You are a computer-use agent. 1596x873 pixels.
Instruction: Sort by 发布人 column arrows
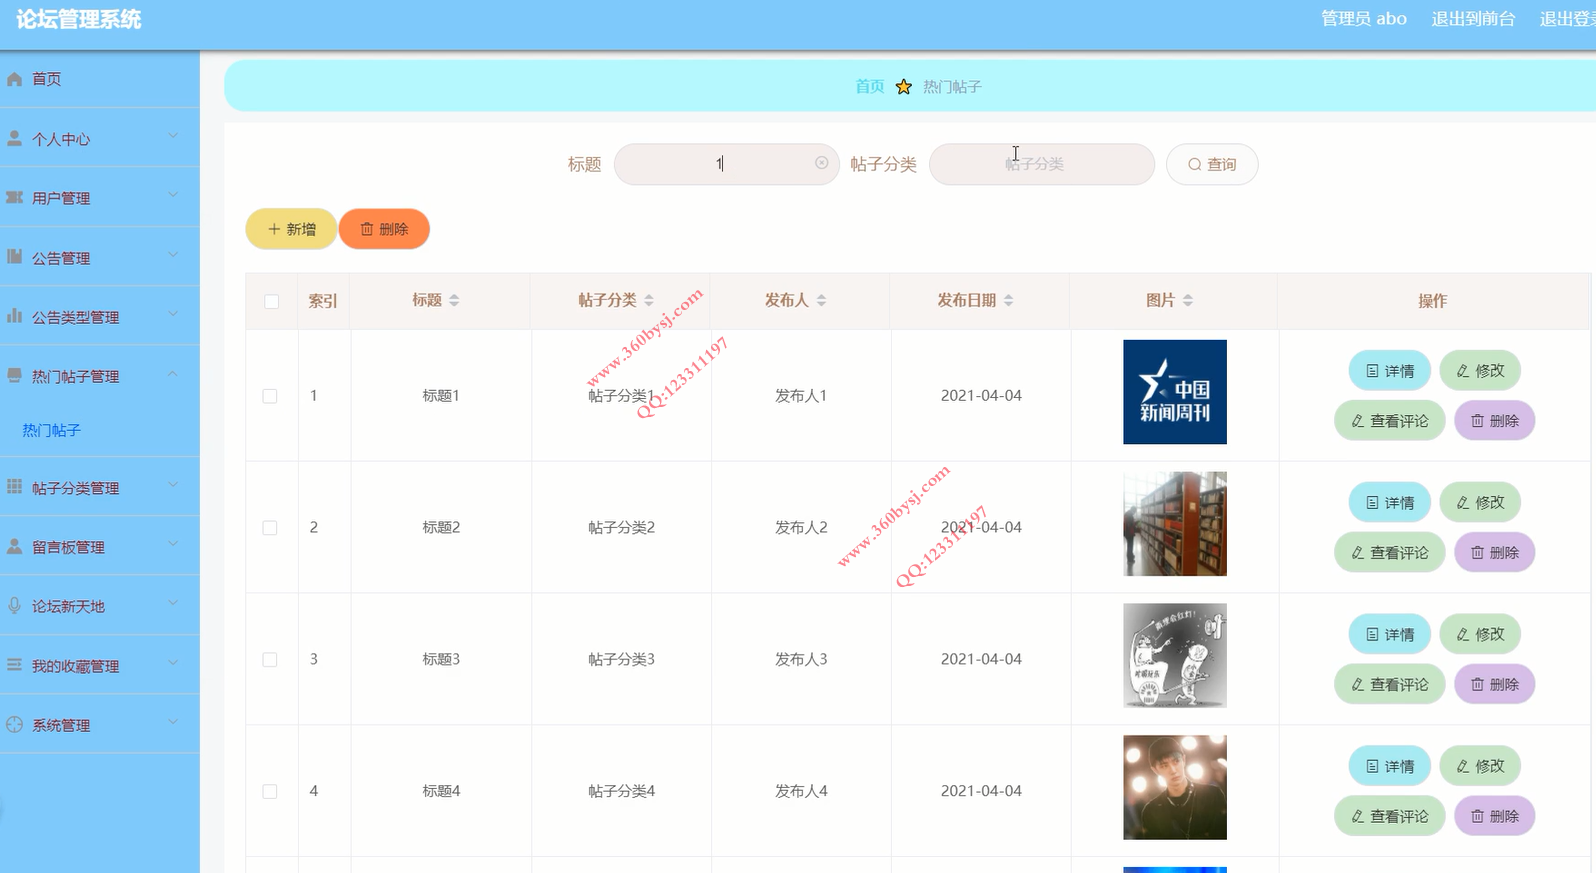pos(821,300)
